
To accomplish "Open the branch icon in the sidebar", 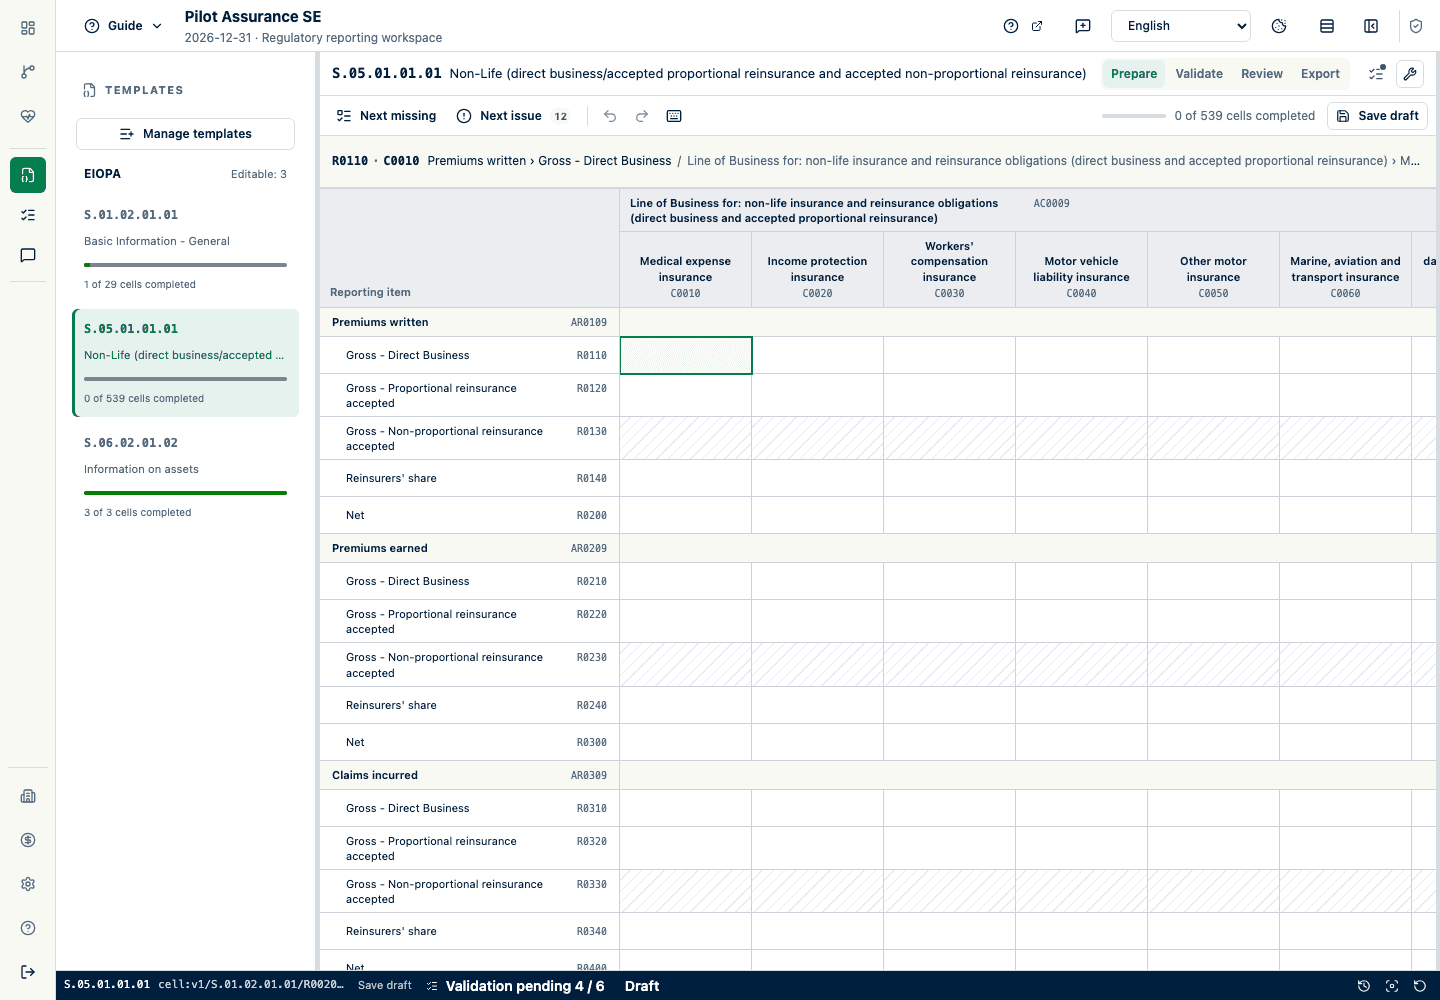I will [28, 72].
